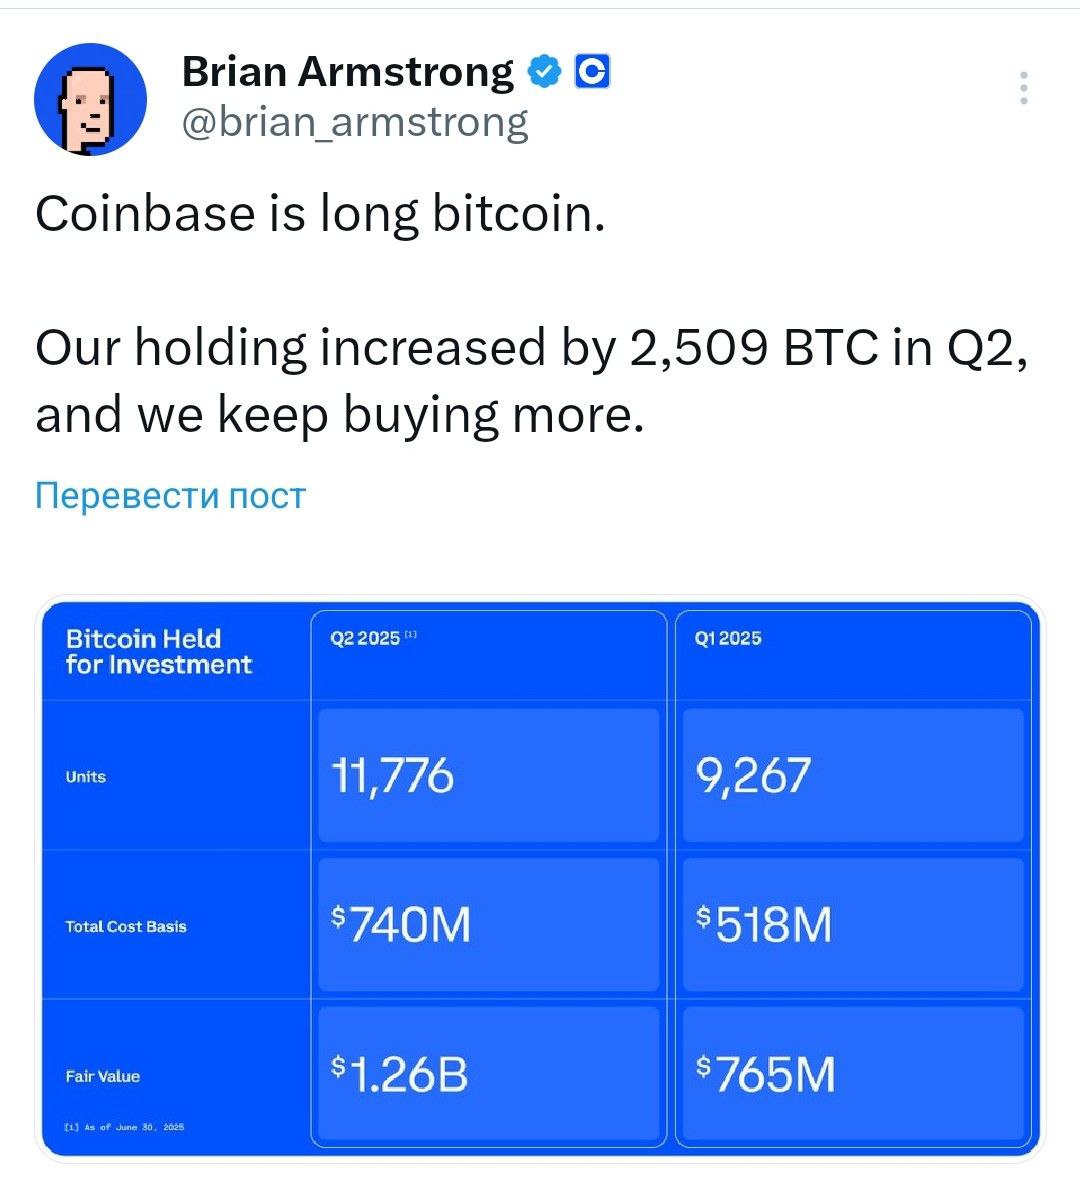
Task: Click the 9,267 units cell
Action: point(853,775)
